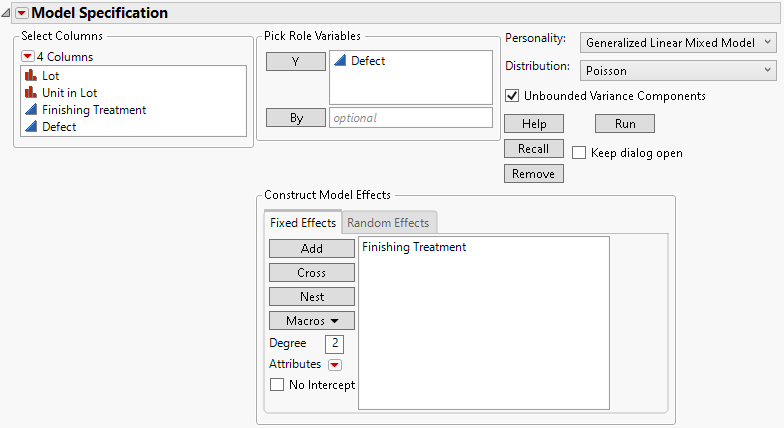Viewport: 784px width, 428px height.
Task: Open the Attributes red triangle menu
Action: click(335, 365)
